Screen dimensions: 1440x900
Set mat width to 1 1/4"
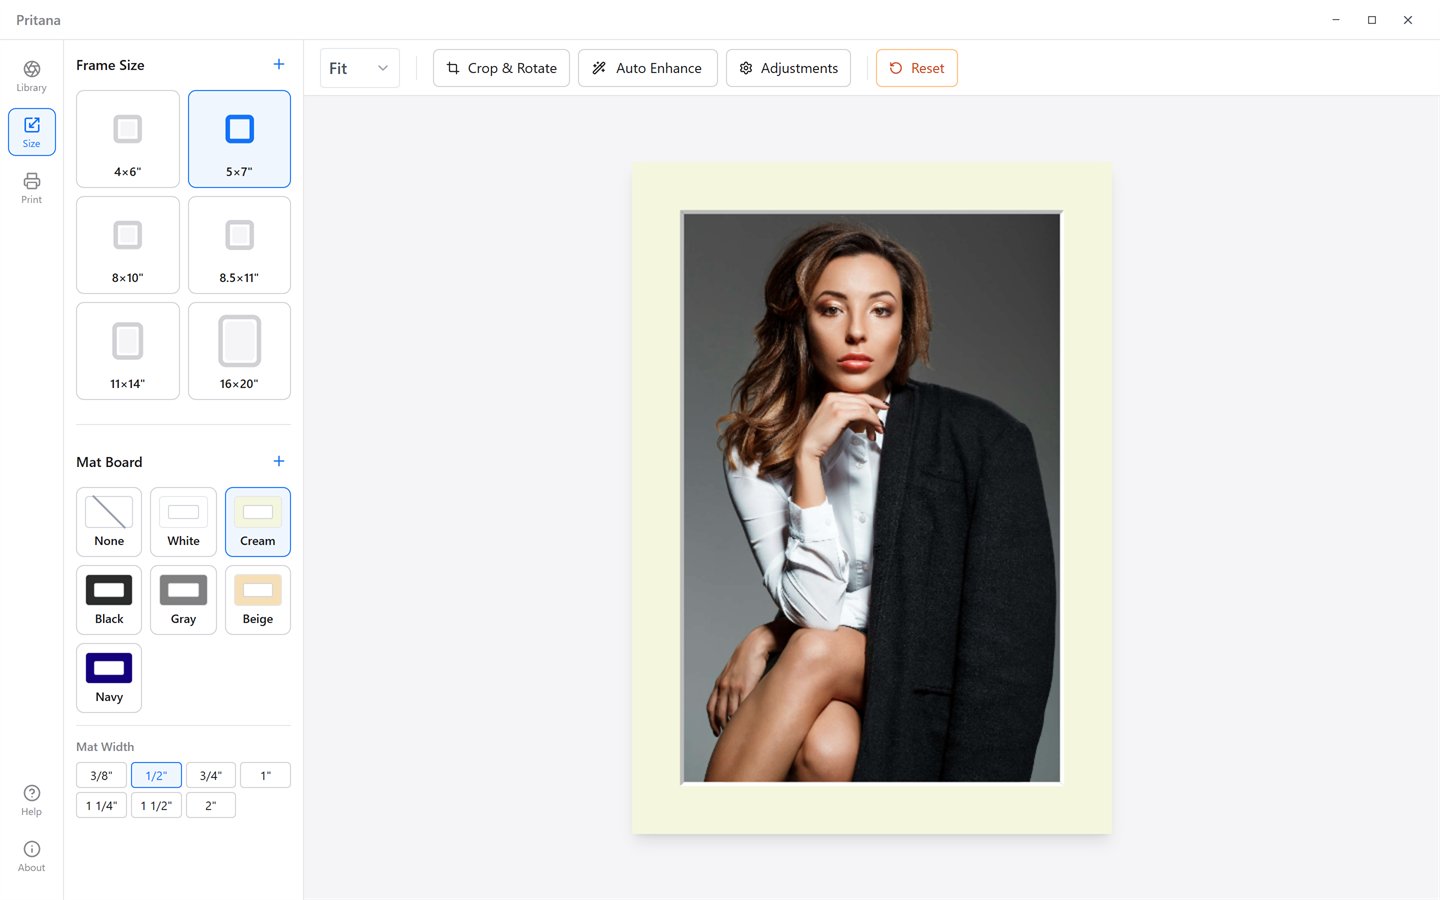tap(101, 805)
